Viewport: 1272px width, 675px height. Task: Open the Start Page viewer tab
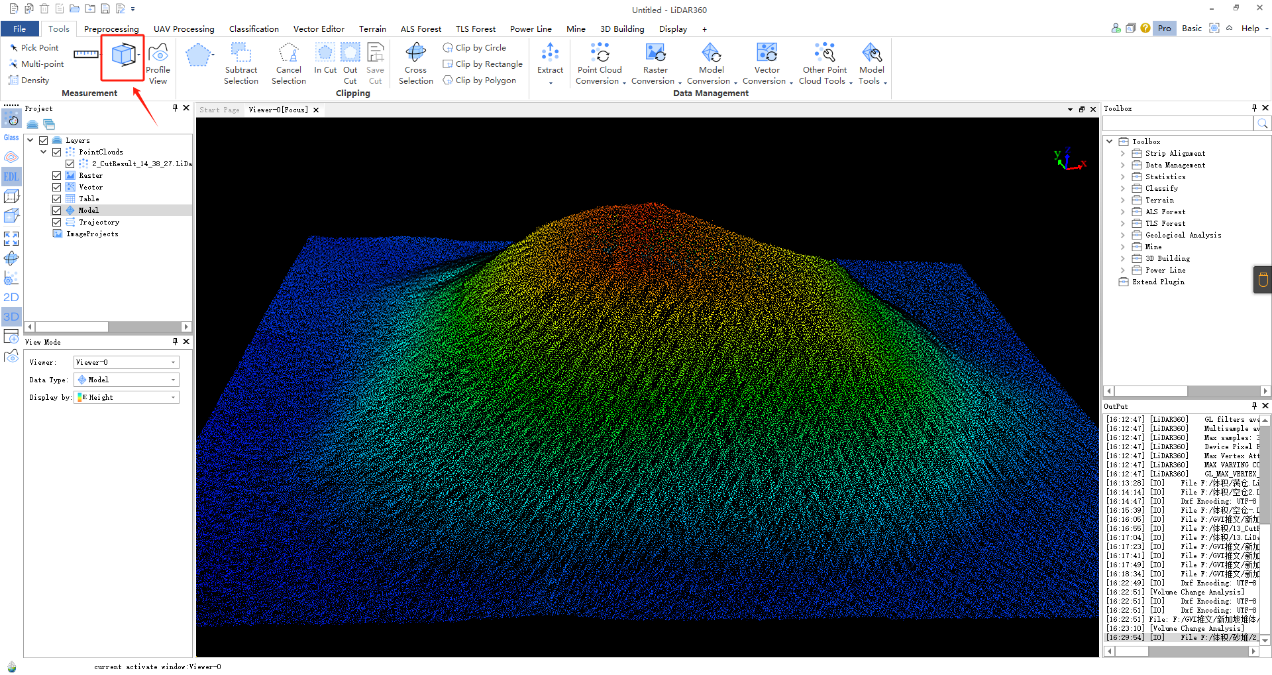pyautogui.click(x=218, y=109)
